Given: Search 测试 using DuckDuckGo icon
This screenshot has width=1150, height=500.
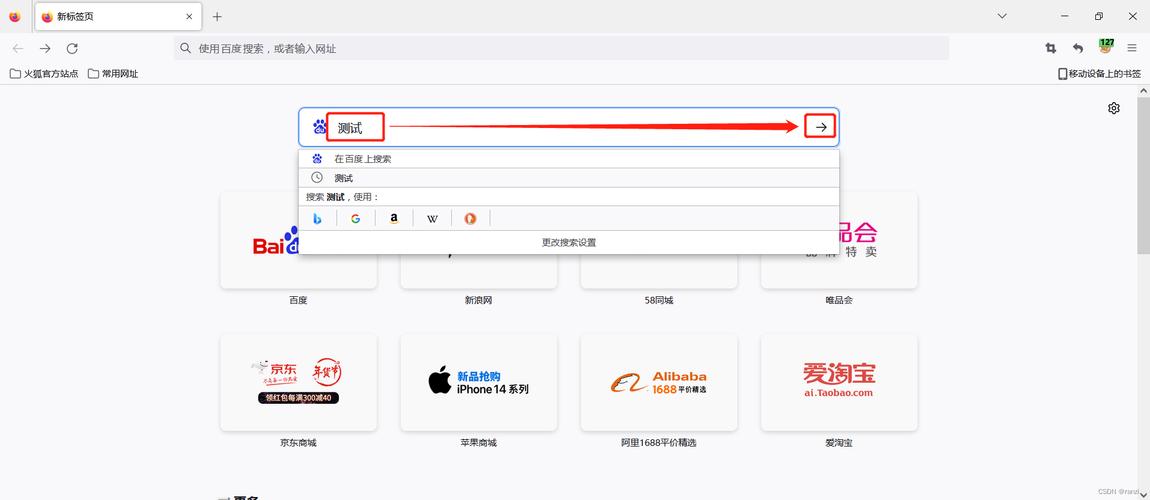Looking at the screenshot, I should pos(470,218).
